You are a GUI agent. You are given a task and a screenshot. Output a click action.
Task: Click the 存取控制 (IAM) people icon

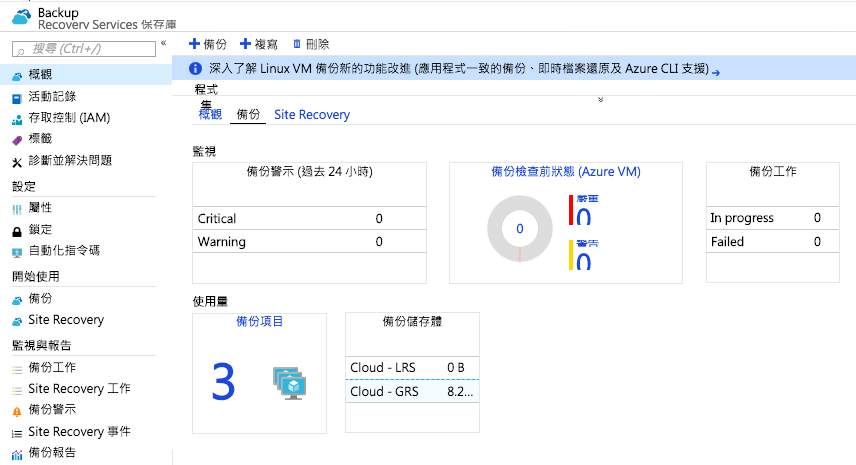17,120
